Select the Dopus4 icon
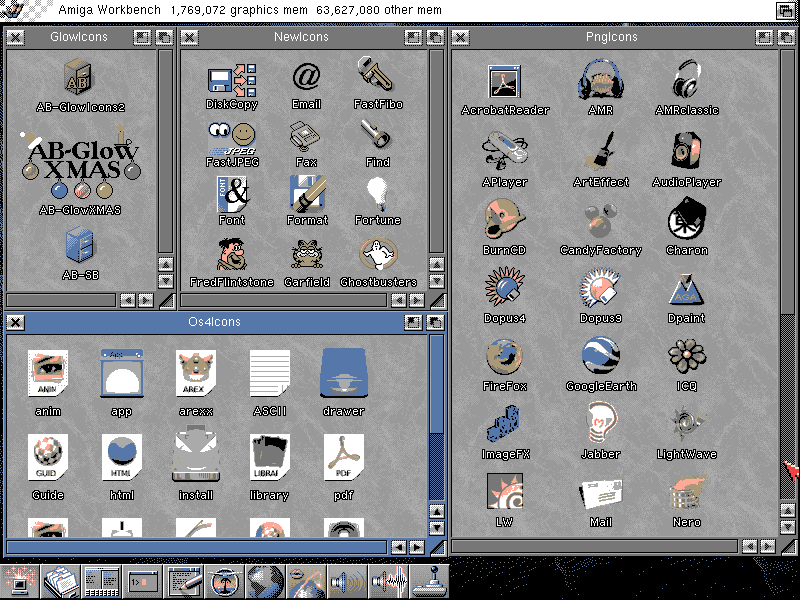 click(x=504, y=287)
